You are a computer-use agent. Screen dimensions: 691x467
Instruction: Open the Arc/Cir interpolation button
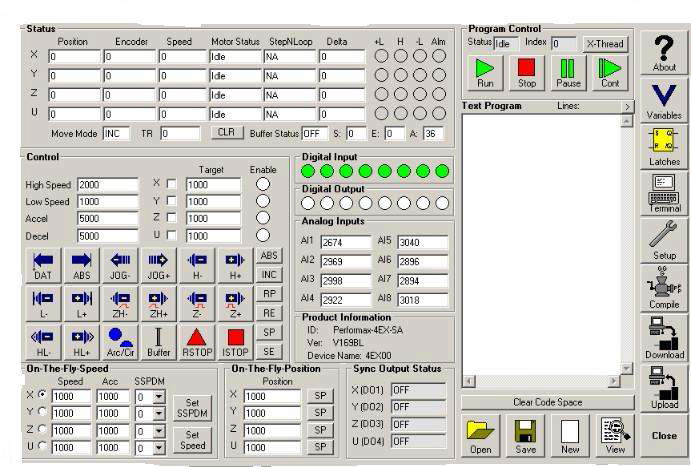(x=120, y=342)
